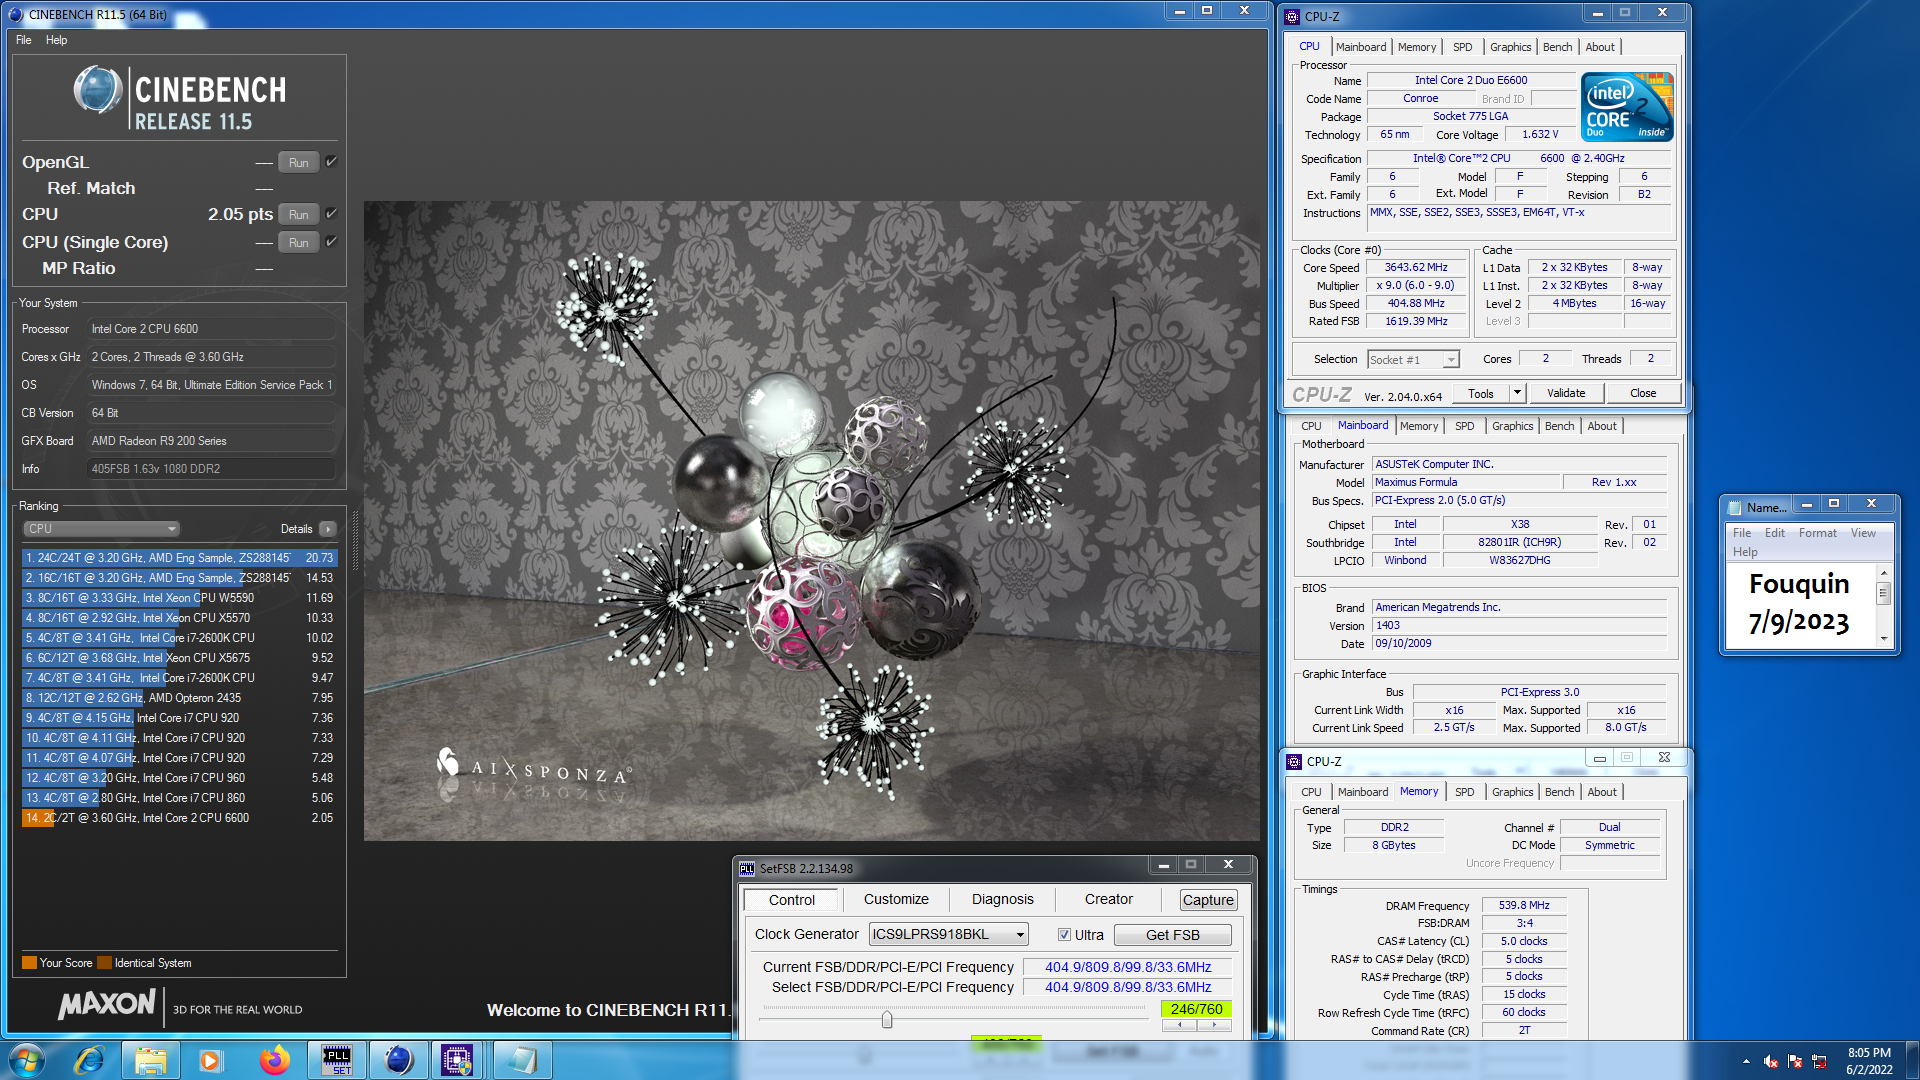Select ranking row 1 24C/24T AMD Eng Sample
This screenshot has width=1920, height=1080.
click(179, 558)
